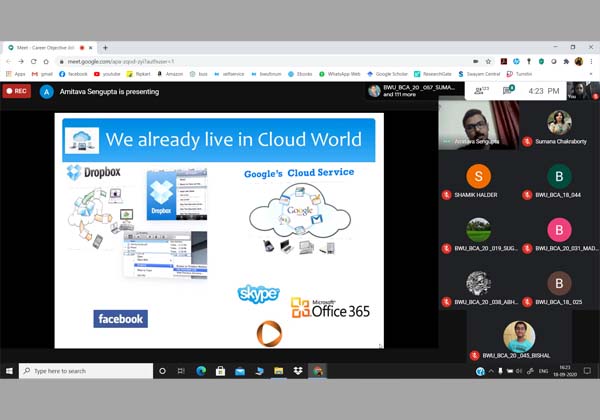Switch to Chrome on the taskbar

click(317, 371)
